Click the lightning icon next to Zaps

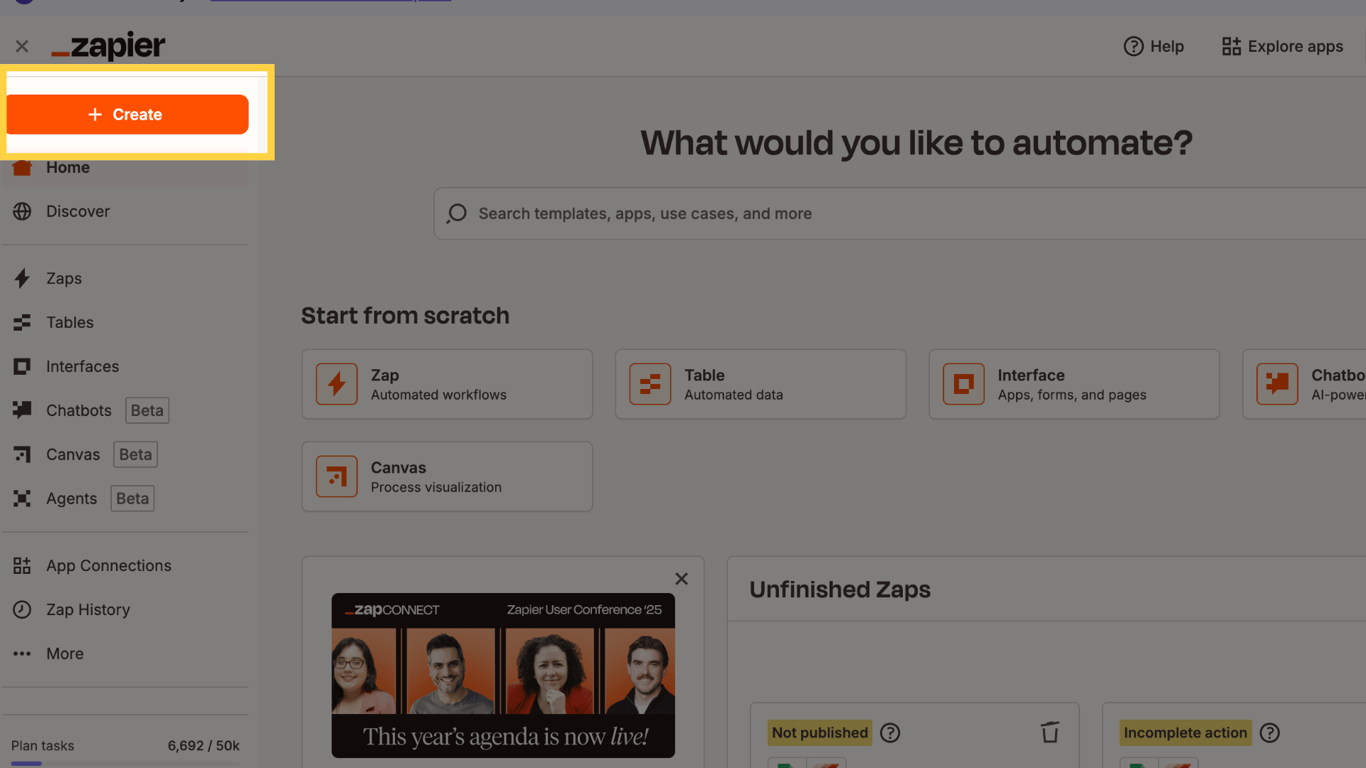(x=22, y=278)
